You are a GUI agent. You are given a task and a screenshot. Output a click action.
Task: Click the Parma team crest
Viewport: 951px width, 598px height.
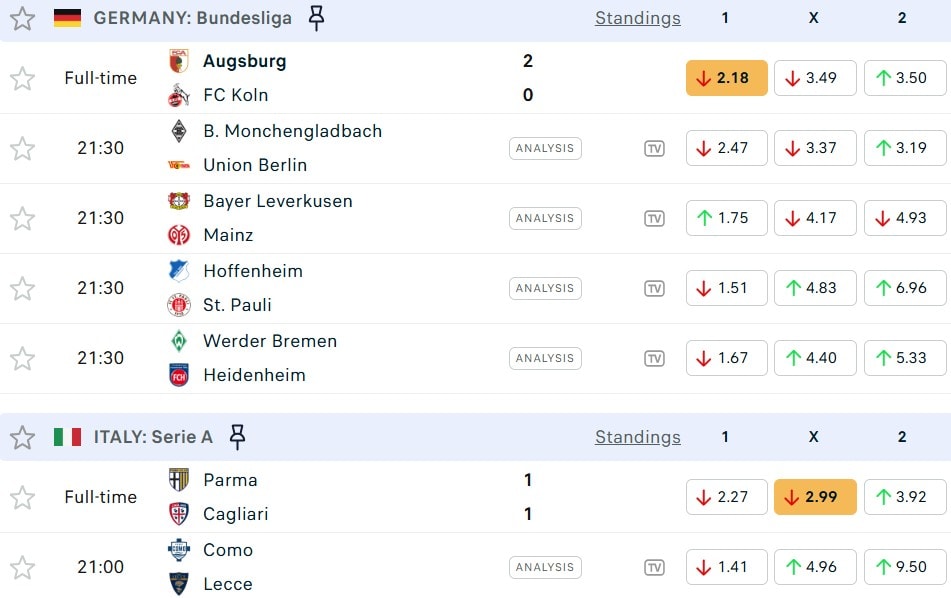(x=179, y=480)
